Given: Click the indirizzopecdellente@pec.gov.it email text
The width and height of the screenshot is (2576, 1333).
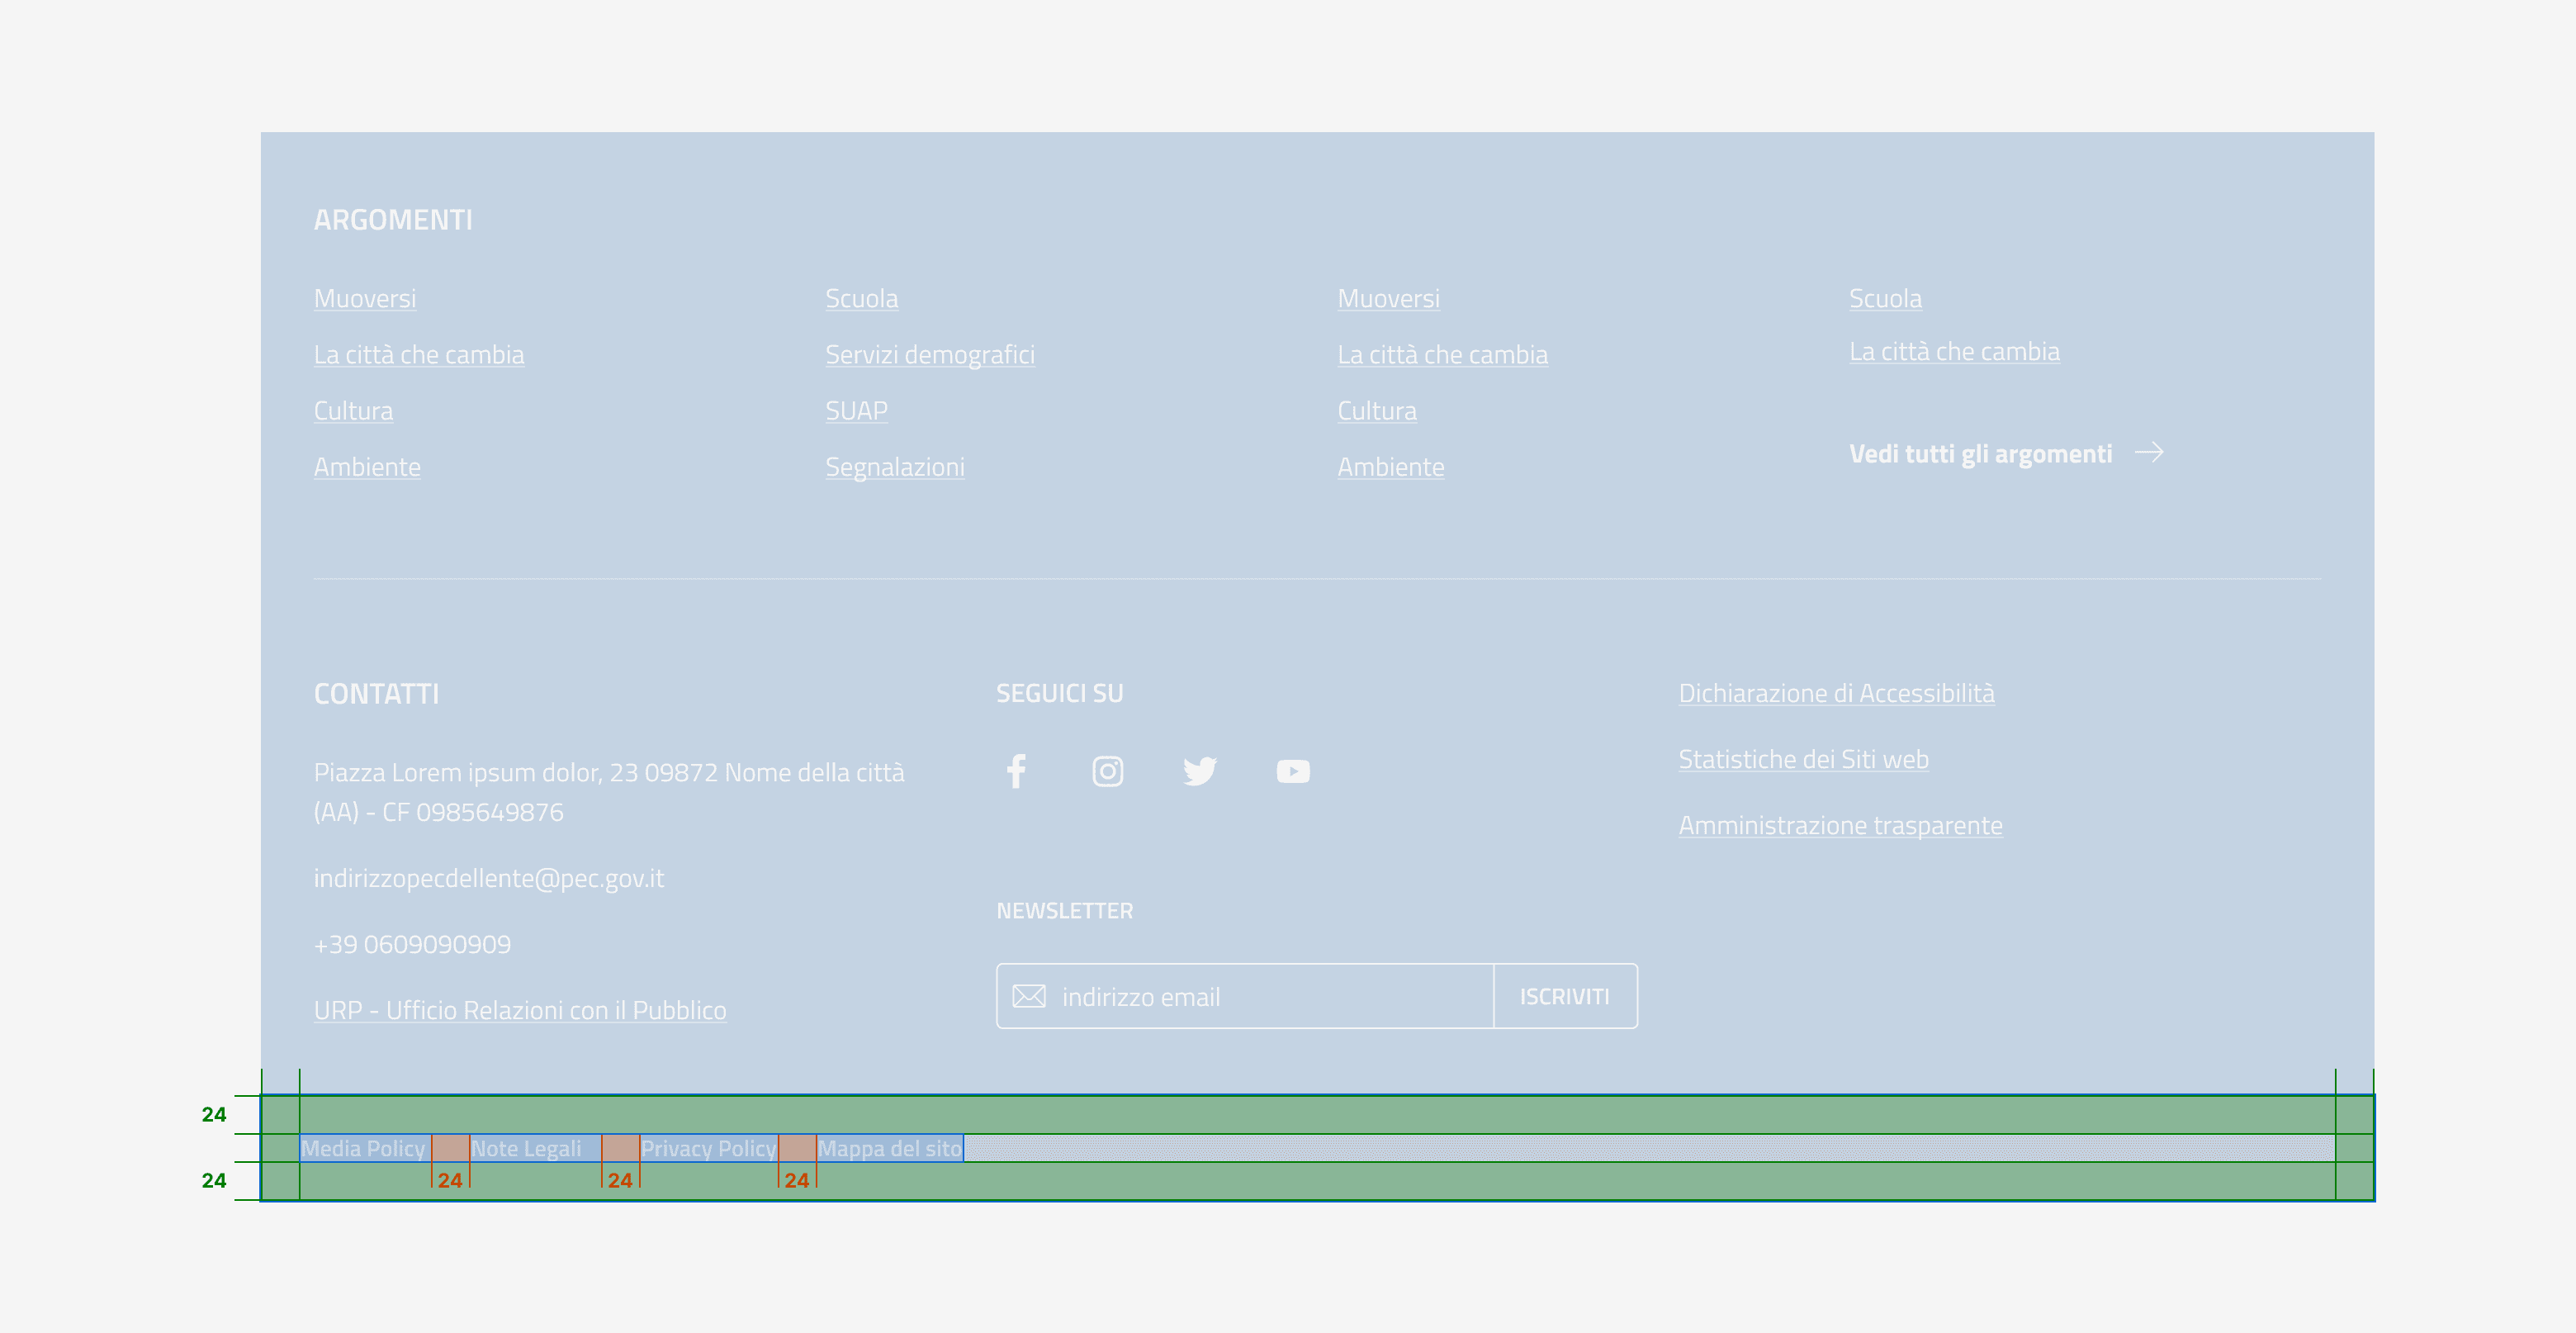Looking at the screenshot, I should [x=488, y=878].
